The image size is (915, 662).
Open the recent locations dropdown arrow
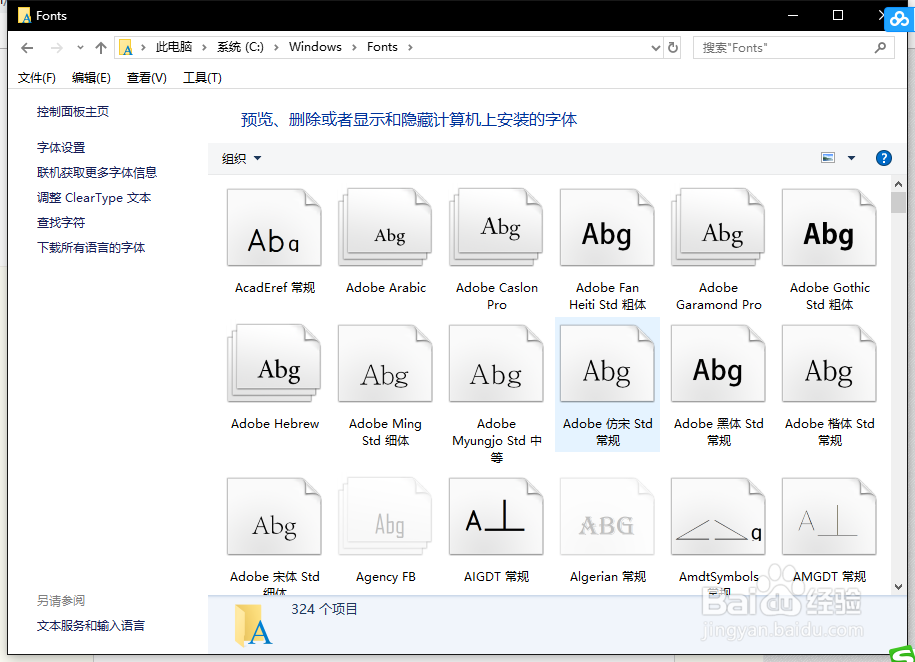point(80,48)
